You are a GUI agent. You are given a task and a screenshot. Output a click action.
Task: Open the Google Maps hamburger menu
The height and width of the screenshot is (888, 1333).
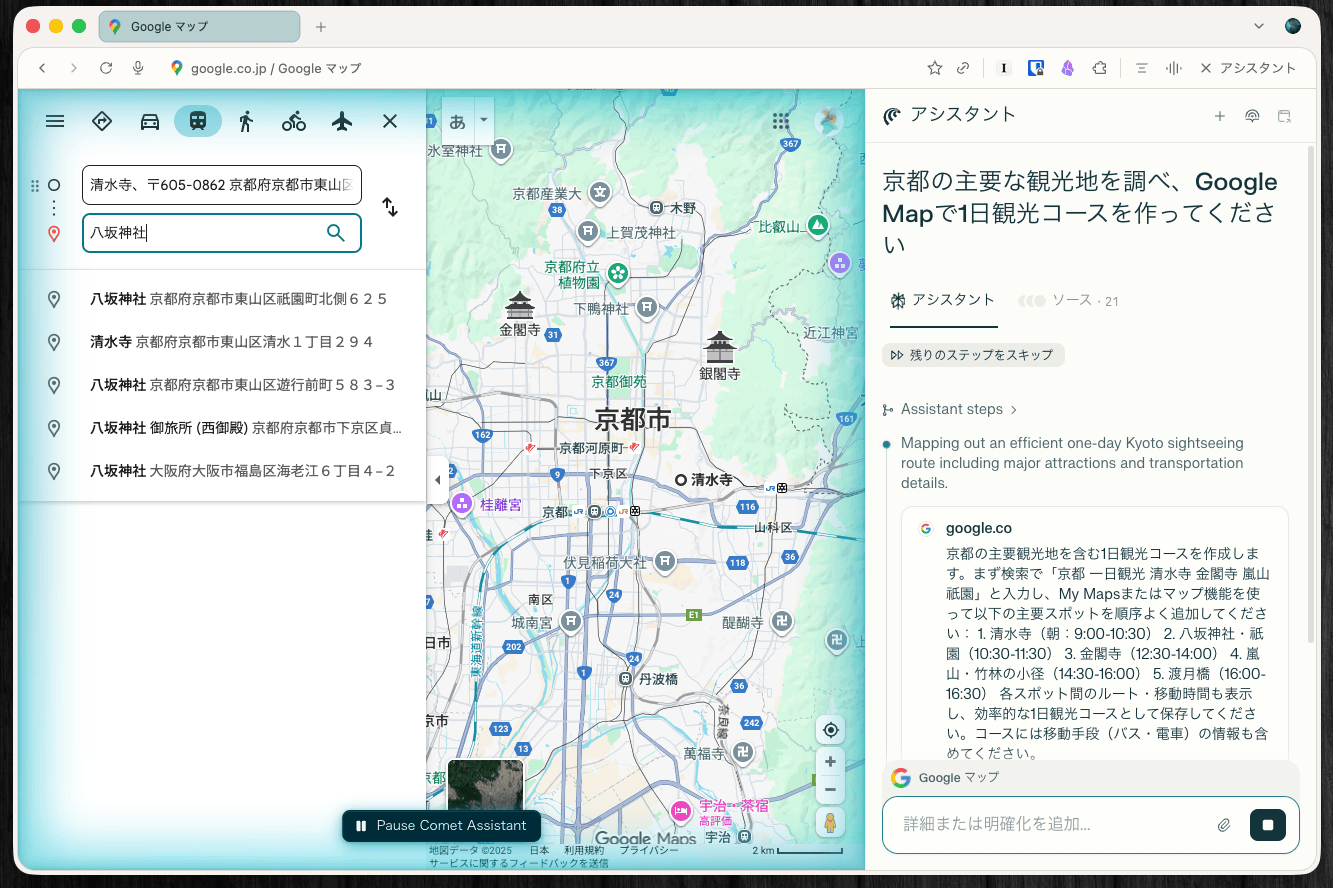(55, 122)
